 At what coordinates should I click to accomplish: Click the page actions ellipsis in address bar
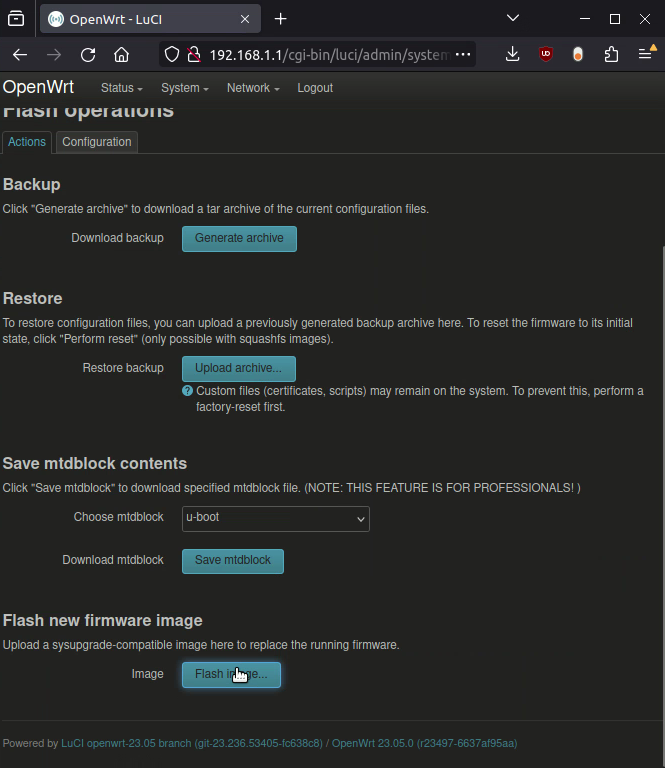tap(463, 54)
